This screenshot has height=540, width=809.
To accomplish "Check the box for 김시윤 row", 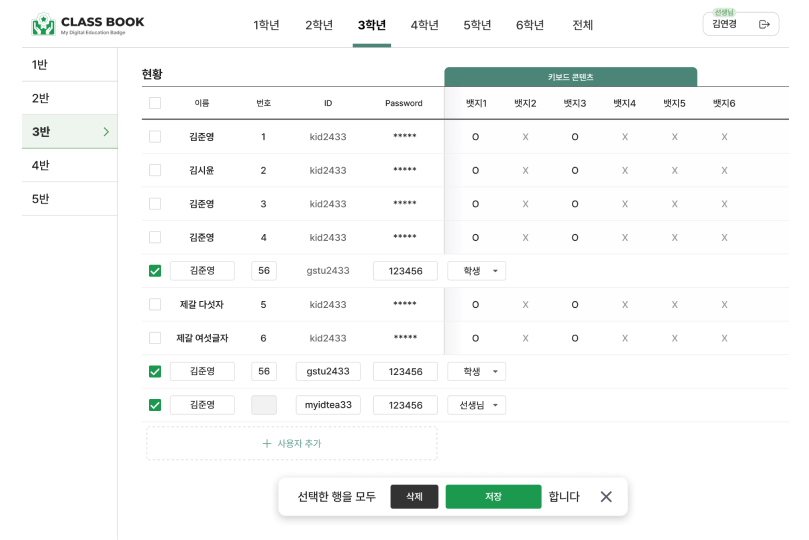I will tap(155, 170).
